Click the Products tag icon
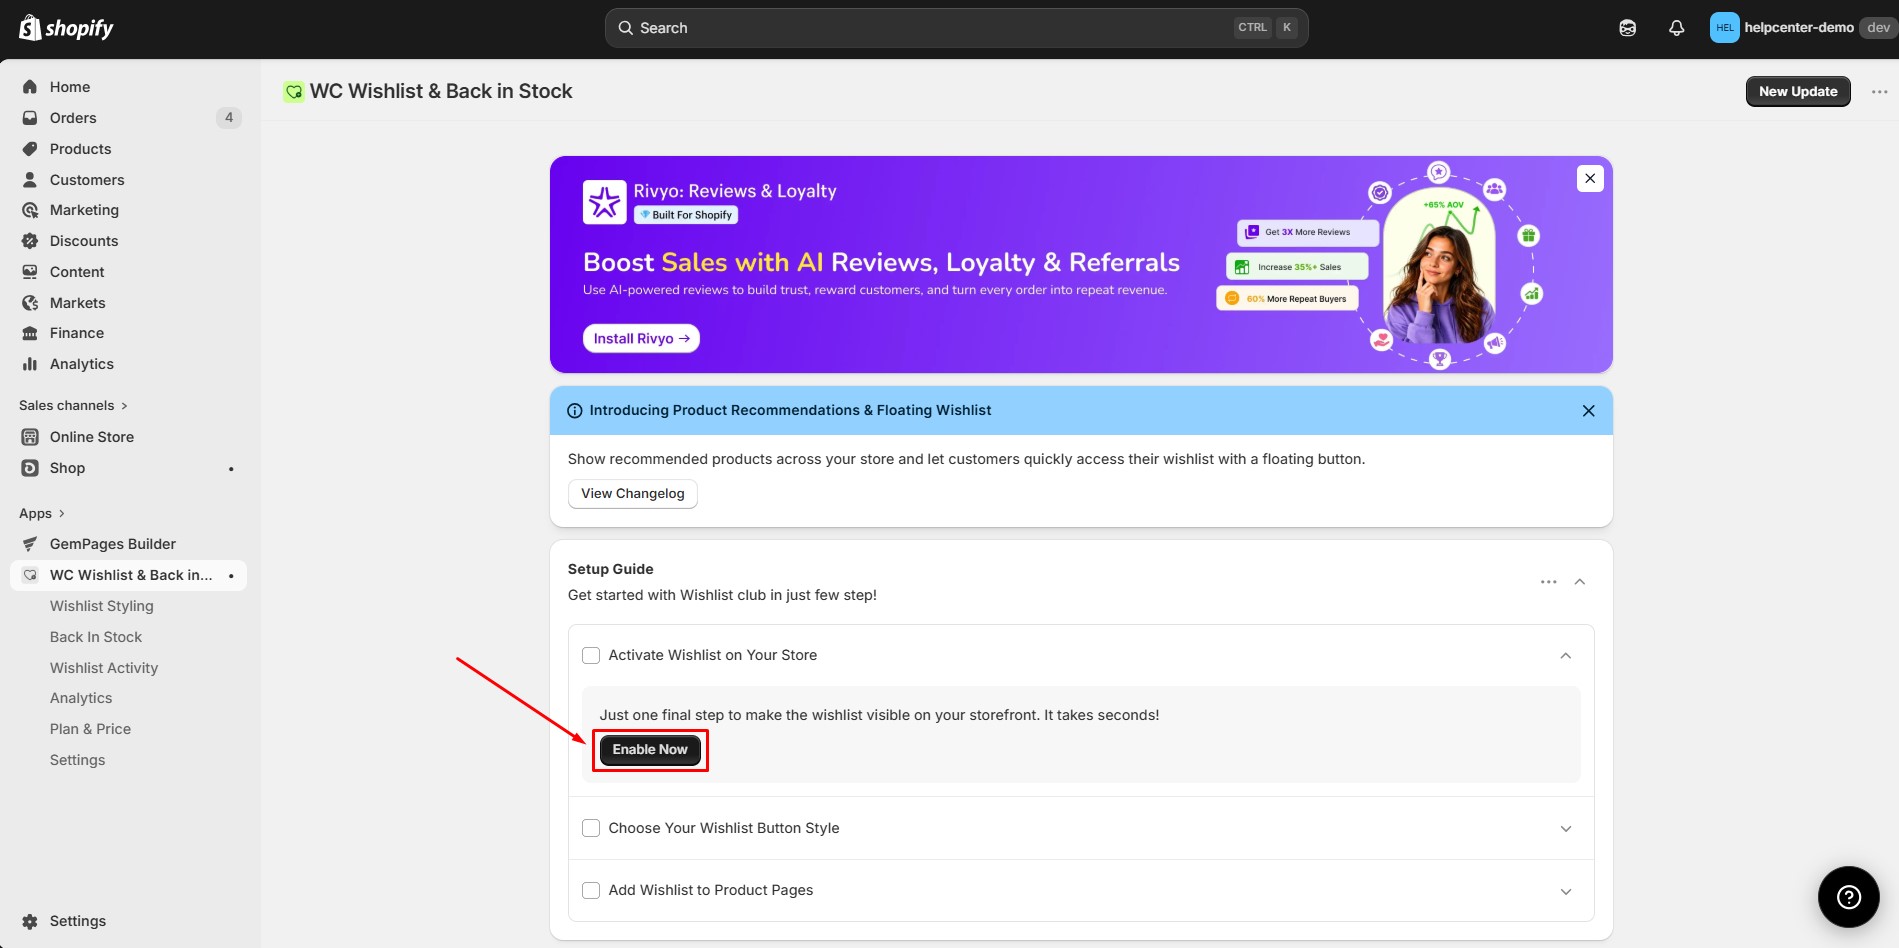Viewport: 1899px width, 948px height. click(x=30, y=149)
